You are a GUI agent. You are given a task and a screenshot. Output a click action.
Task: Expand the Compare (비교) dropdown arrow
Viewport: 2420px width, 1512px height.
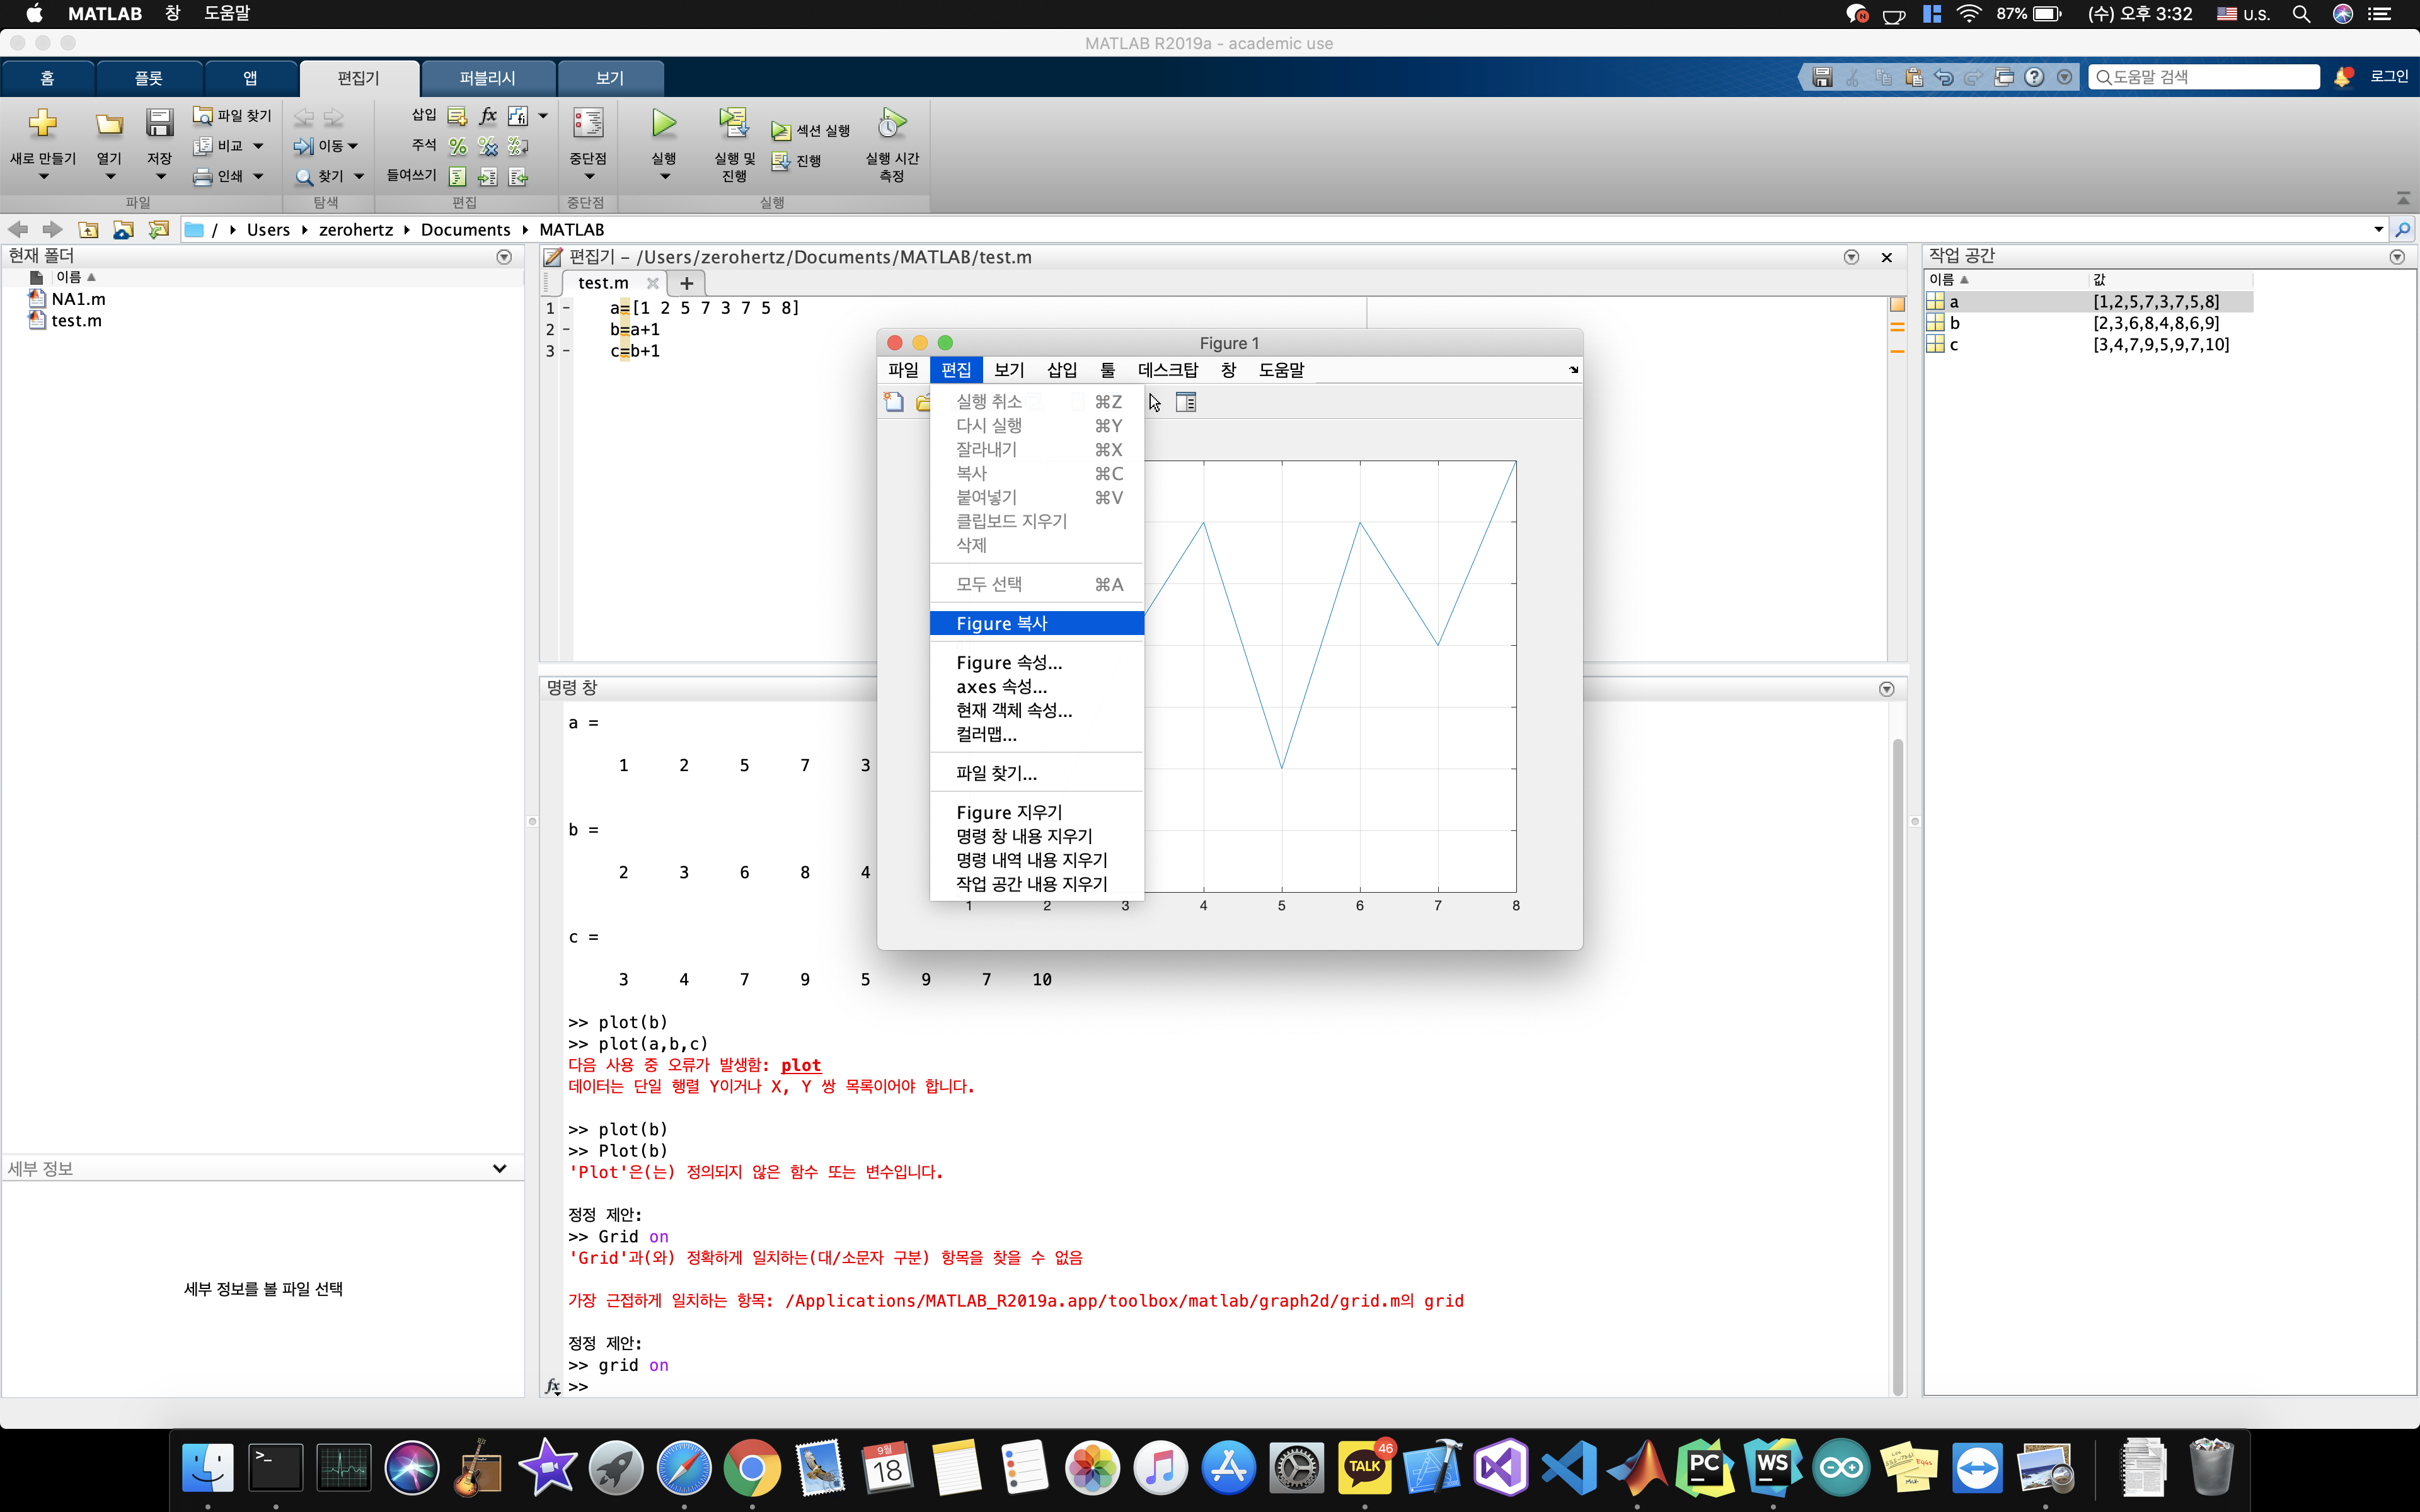coord(258,146)
